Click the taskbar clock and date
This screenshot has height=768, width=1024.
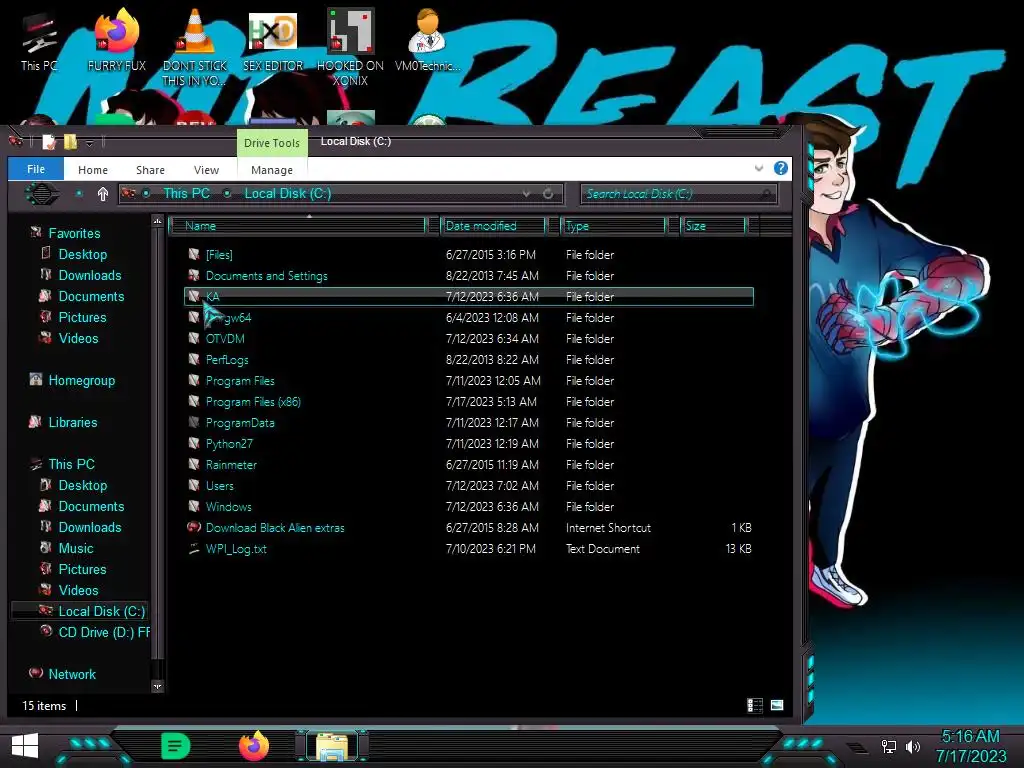(970, 746)
